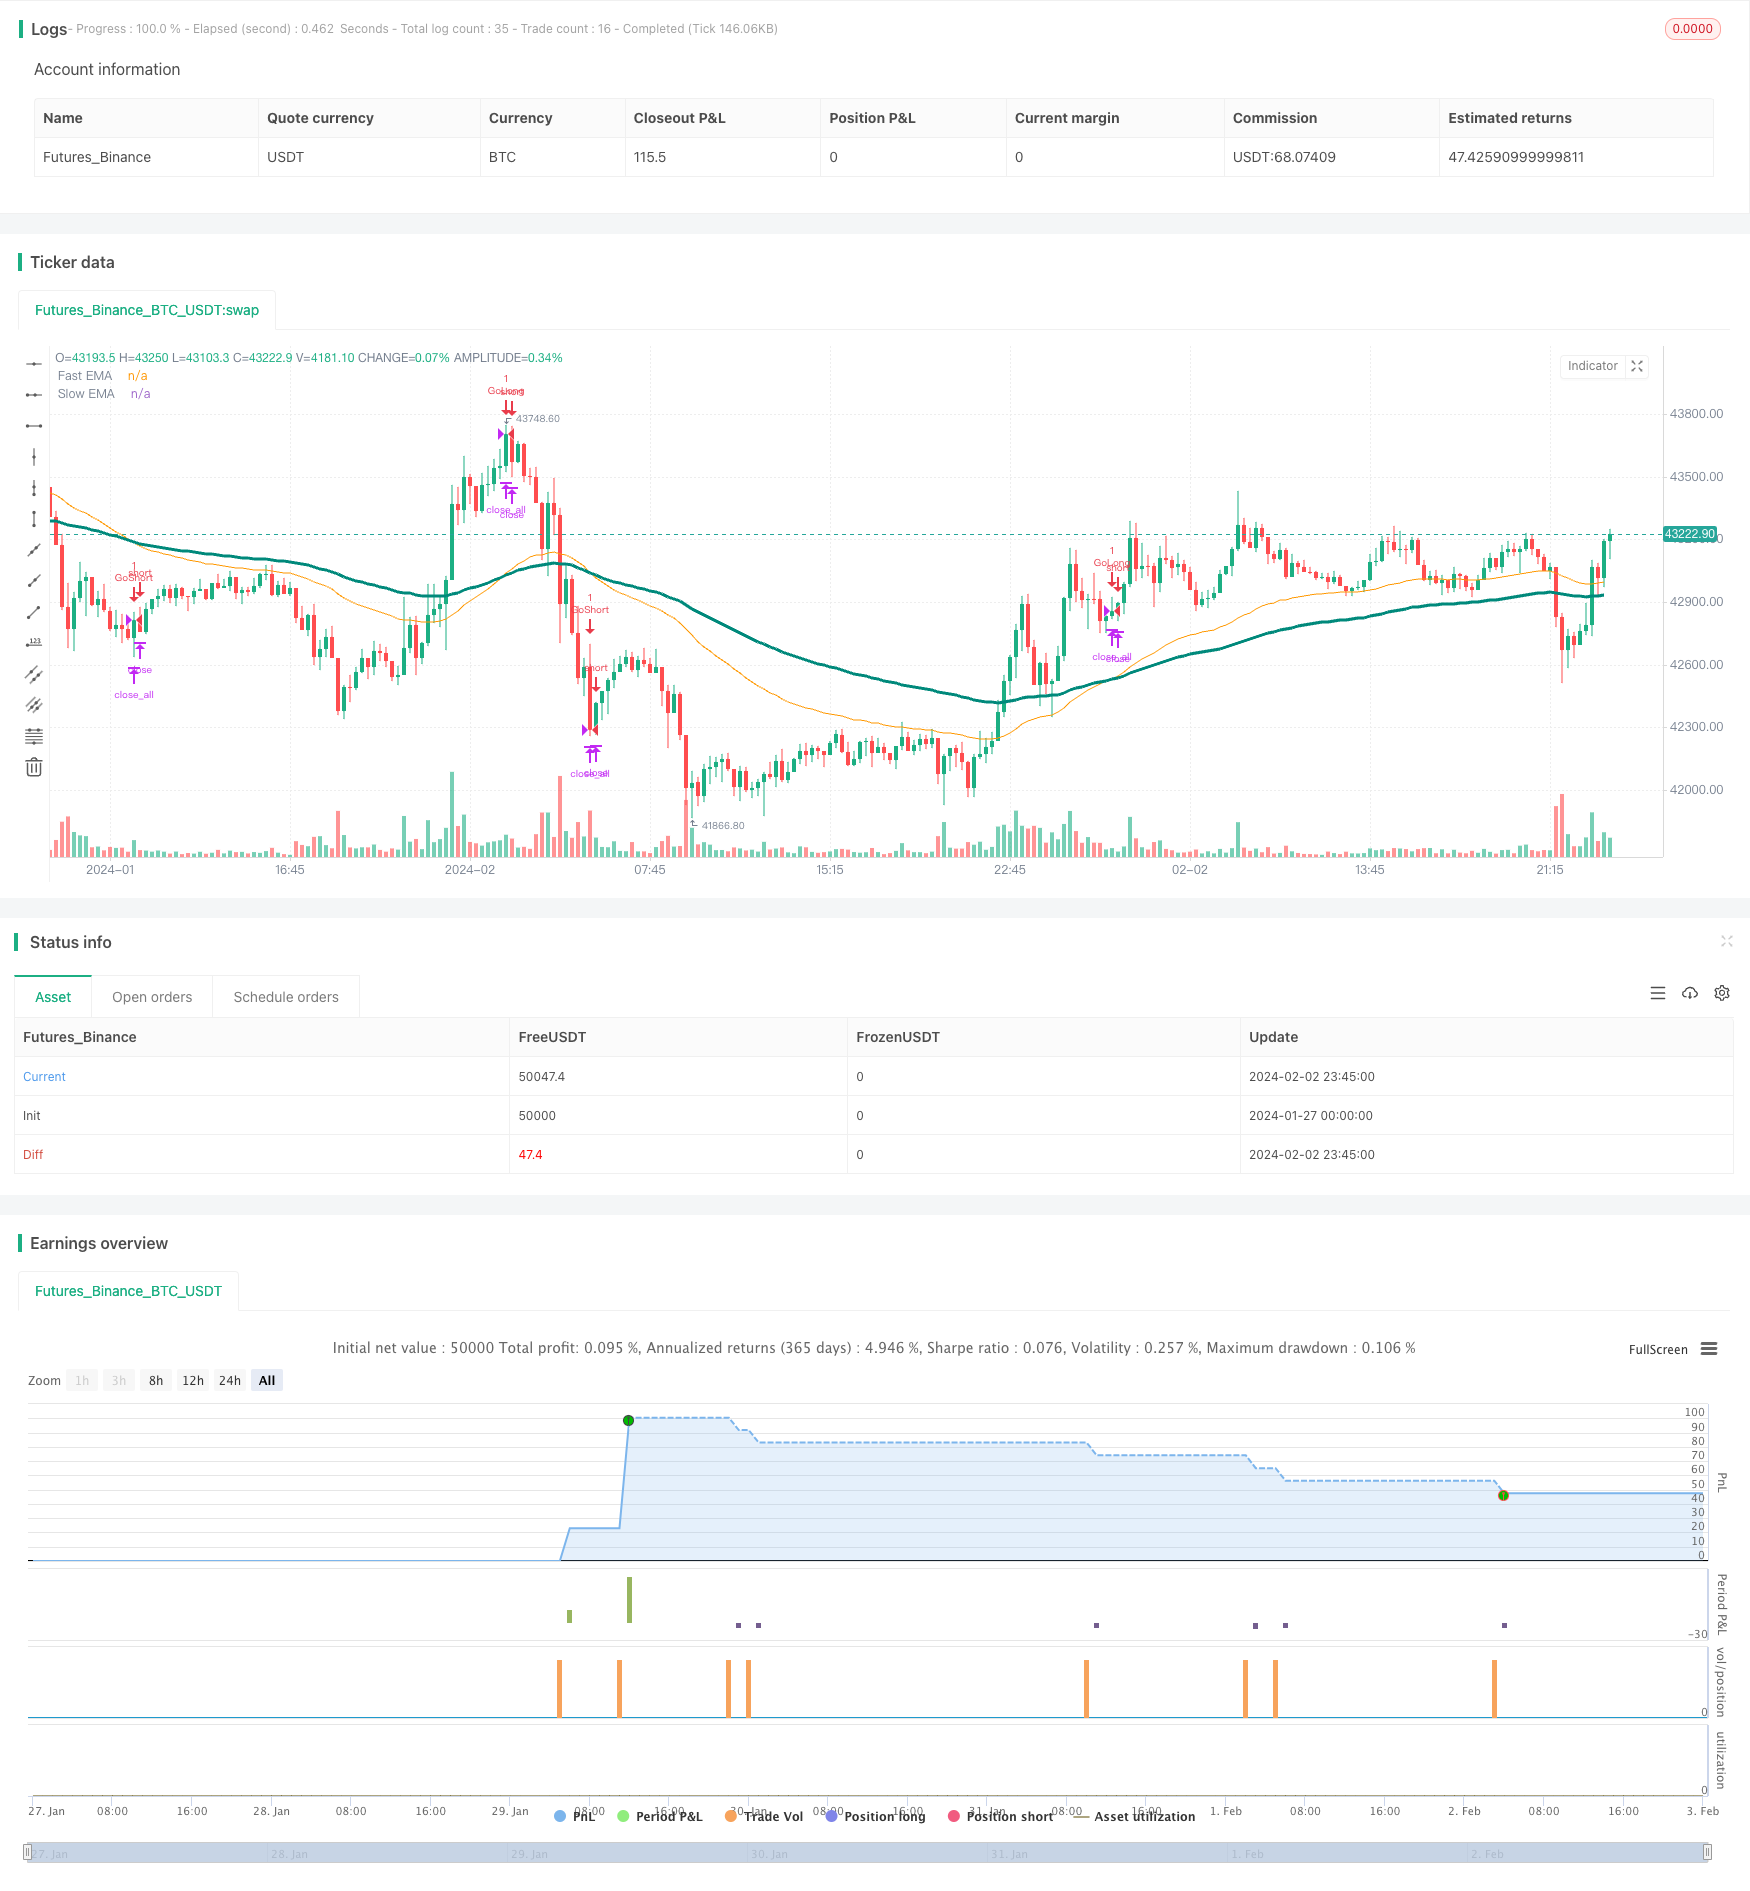Click the Estimated returns value 47.42590999999811
The width and height of the screenshot is (1750, 1891).
click(1516, 157)
